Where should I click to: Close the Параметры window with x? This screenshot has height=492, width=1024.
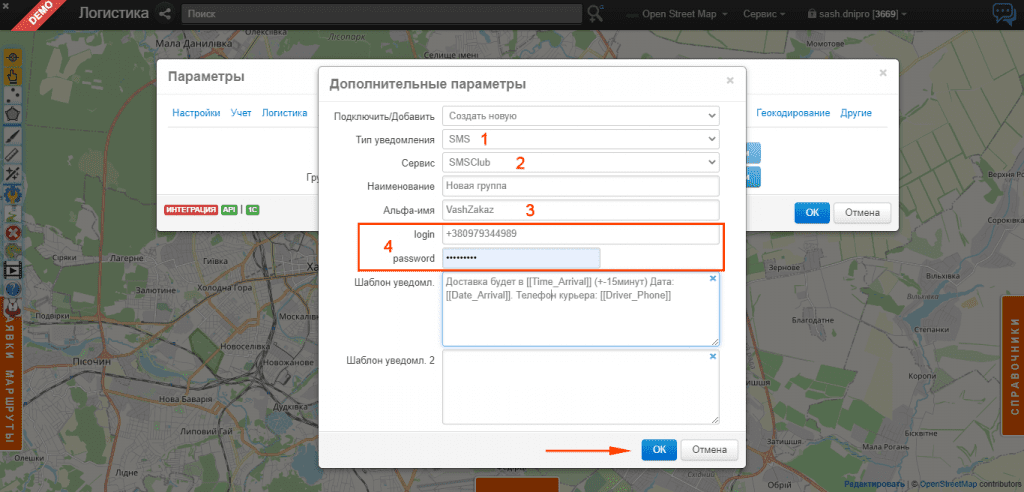point(883,73)
